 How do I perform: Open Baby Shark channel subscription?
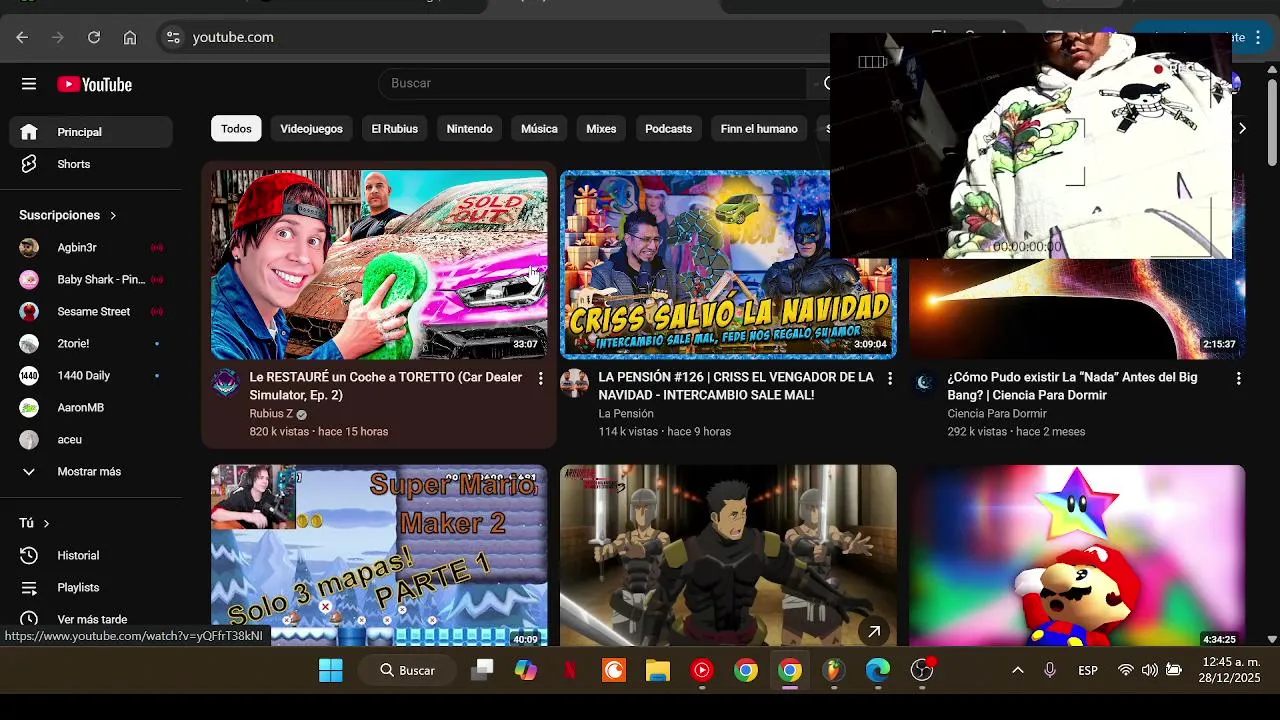point(91,279)
